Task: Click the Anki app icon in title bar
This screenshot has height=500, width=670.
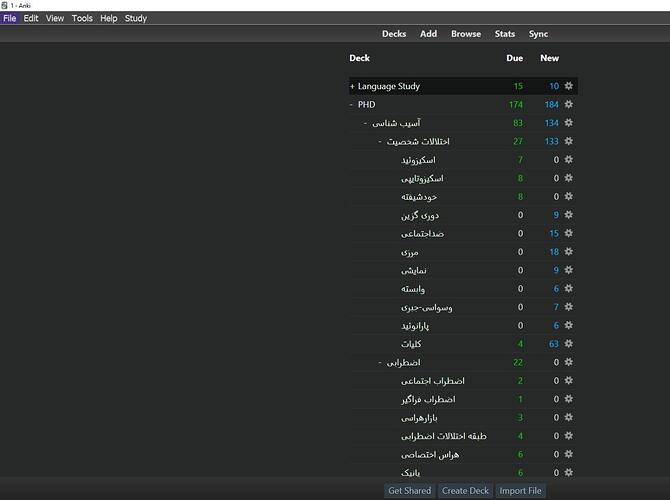Action: 4,5
